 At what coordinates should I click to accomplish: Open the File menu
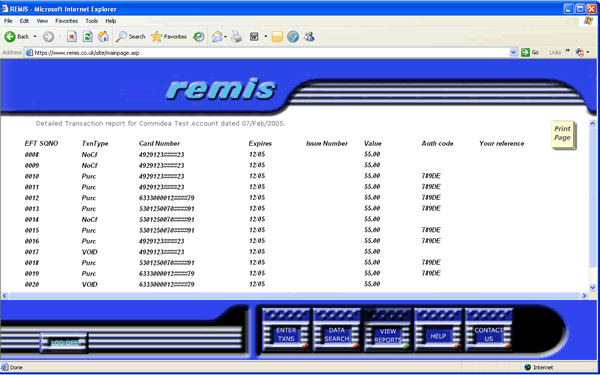(x=8, y=21)
